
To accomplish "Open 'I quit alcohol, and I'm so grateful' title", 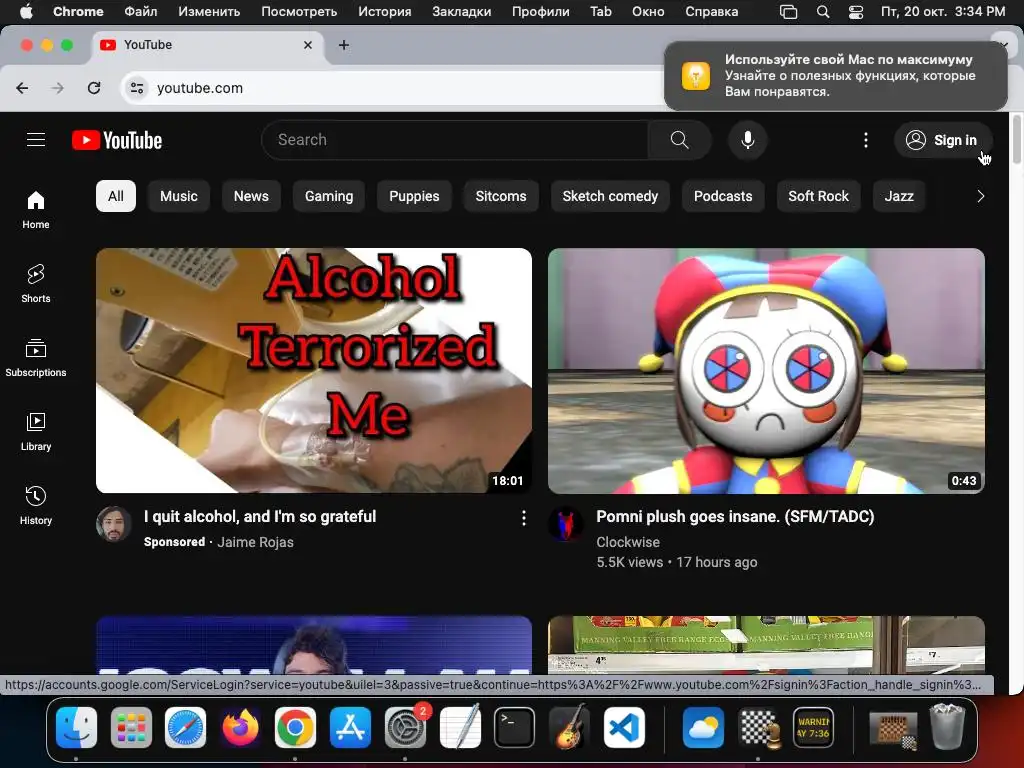I will pyautogui.click(x=260, y=517).
